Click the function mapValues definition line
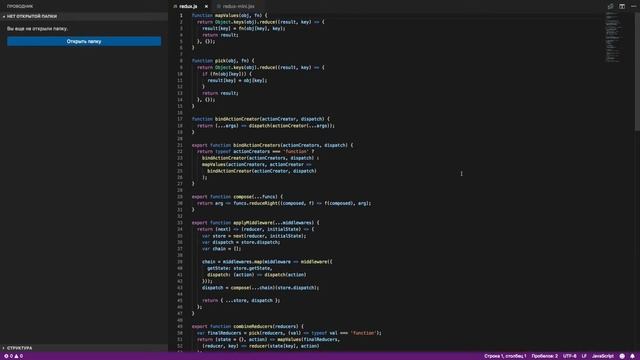Viewport: 640px width, 360px height. [x=229, y=16]
